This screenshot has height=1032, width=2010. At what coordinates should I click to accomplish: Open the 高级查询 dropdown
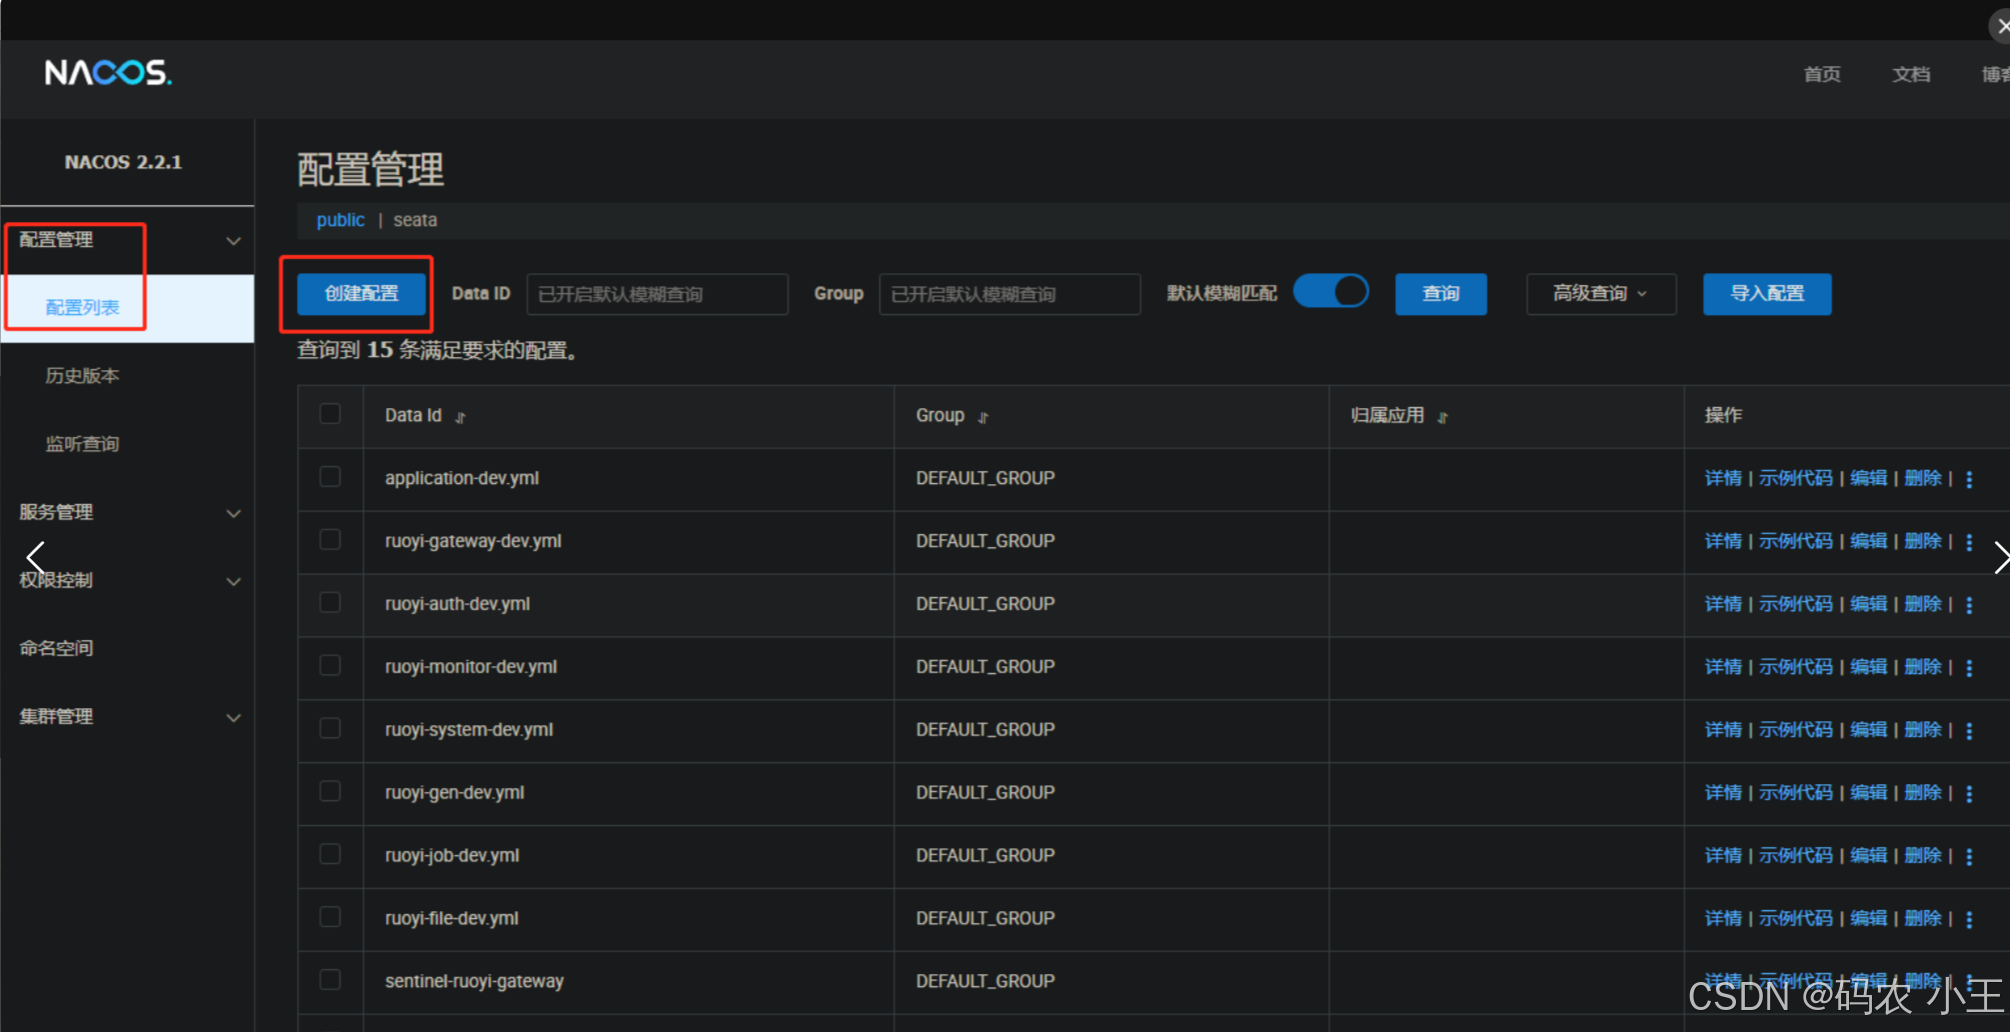coord(1601,294)
